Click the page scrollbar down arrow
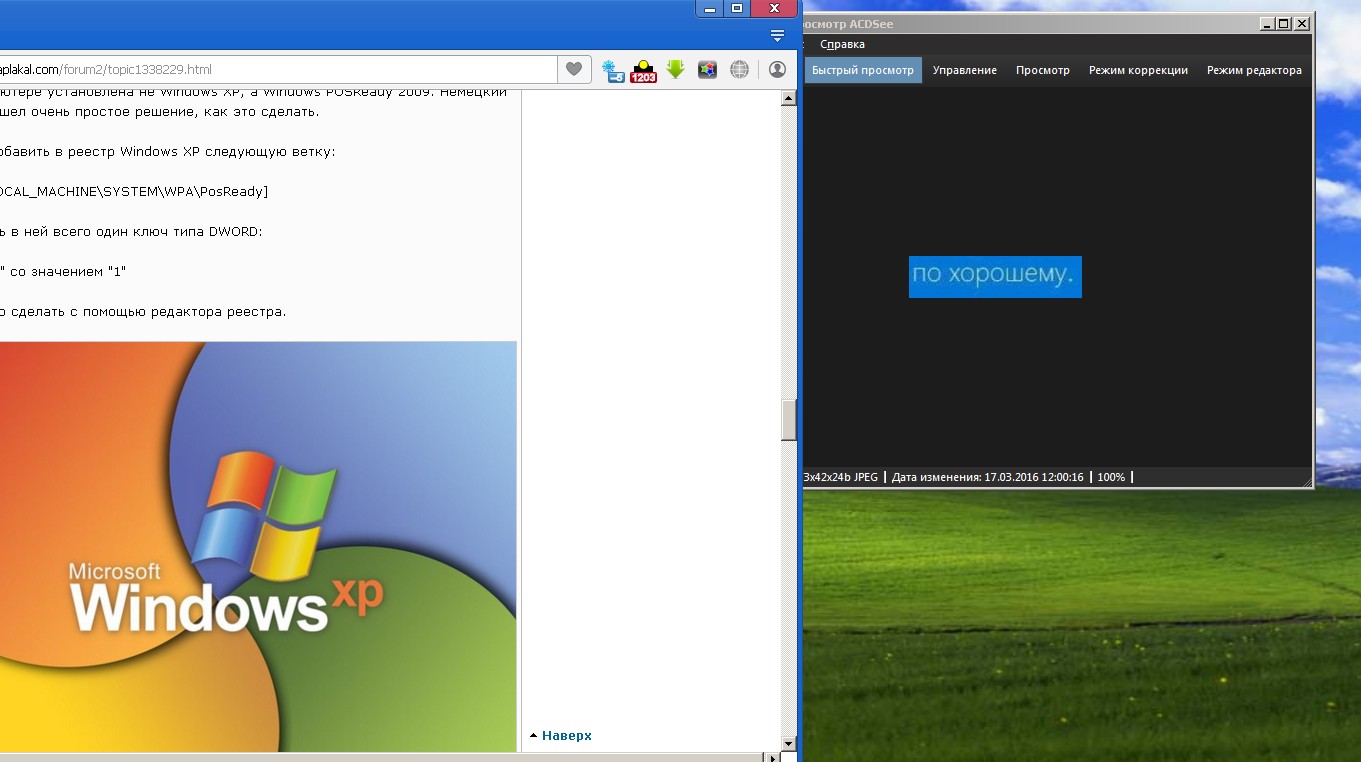This screenshot has height=762, width=1361. pos(789,743)
